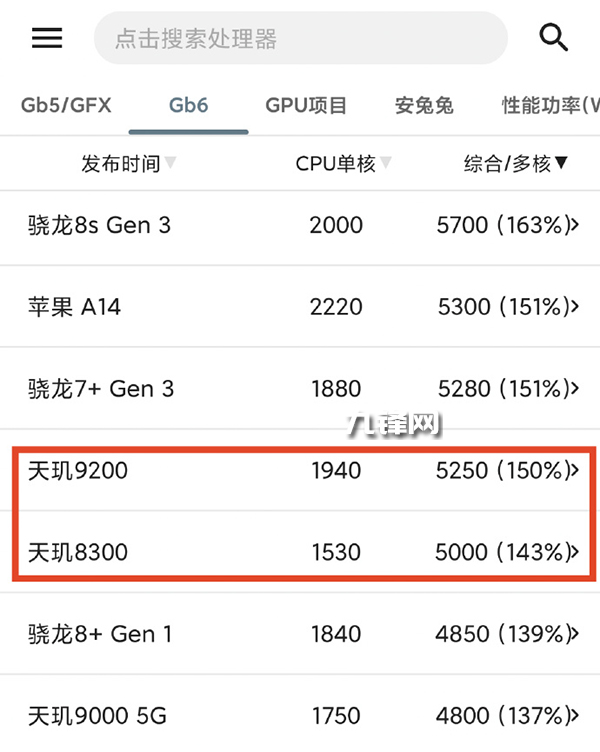The image size is (600, 752).
Task: Select the 天玑9200 processor name
Action: 78,470
